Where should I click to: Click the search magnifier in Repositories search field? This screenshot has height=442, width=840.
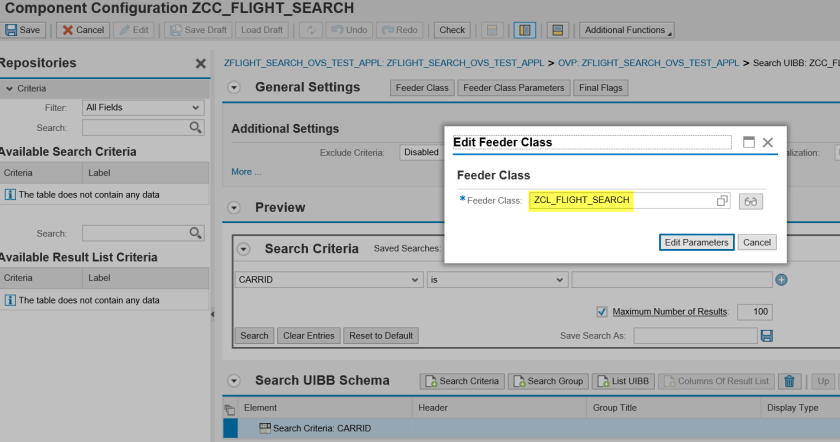click(x=196, y=128)
